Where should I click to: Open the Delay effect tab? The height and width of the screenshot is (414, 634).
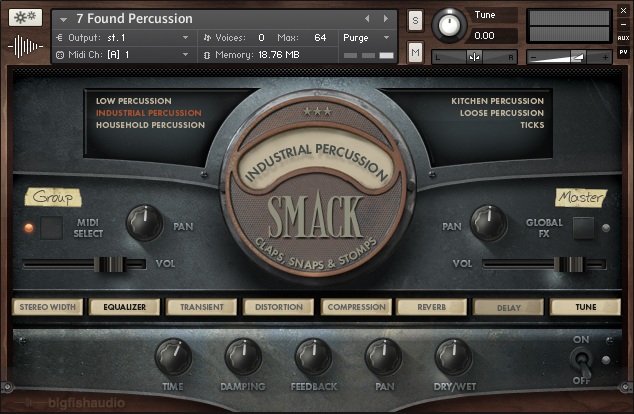[509, 308]
